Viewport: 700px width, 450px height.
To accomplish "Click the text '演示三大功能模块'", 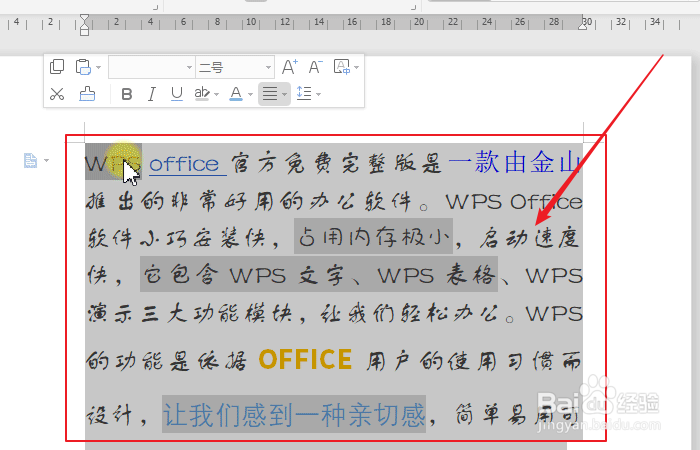I will click(x=190, y=313).
